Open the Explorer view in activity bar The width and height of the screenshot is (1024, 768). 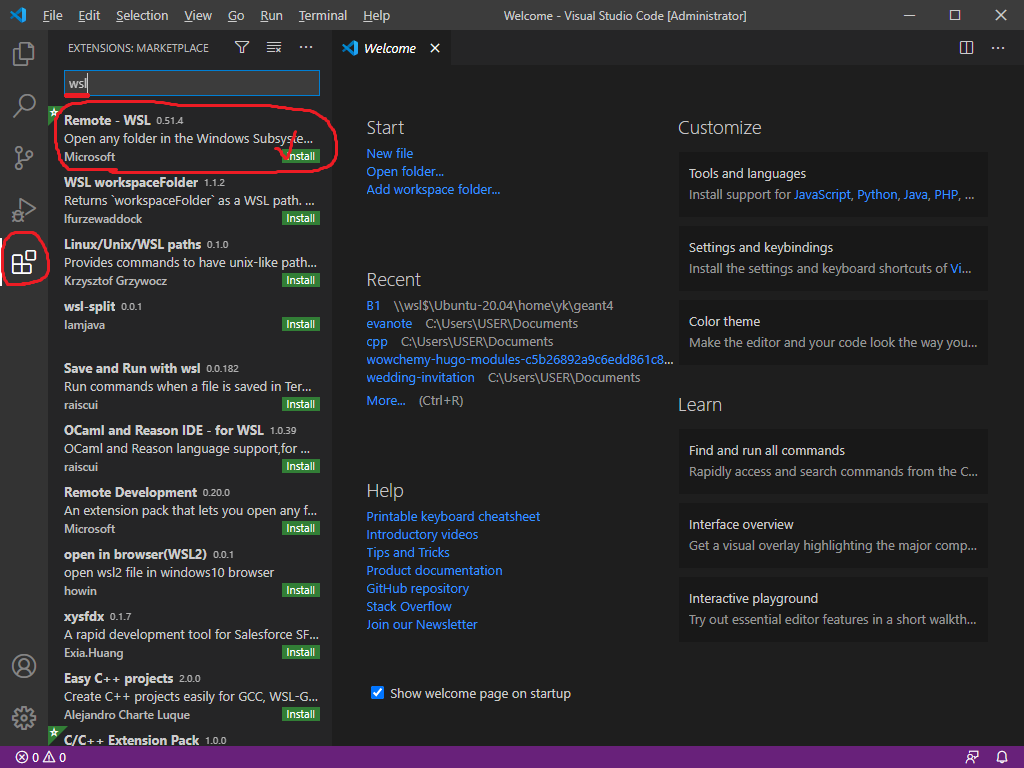(x=24, y=54)
